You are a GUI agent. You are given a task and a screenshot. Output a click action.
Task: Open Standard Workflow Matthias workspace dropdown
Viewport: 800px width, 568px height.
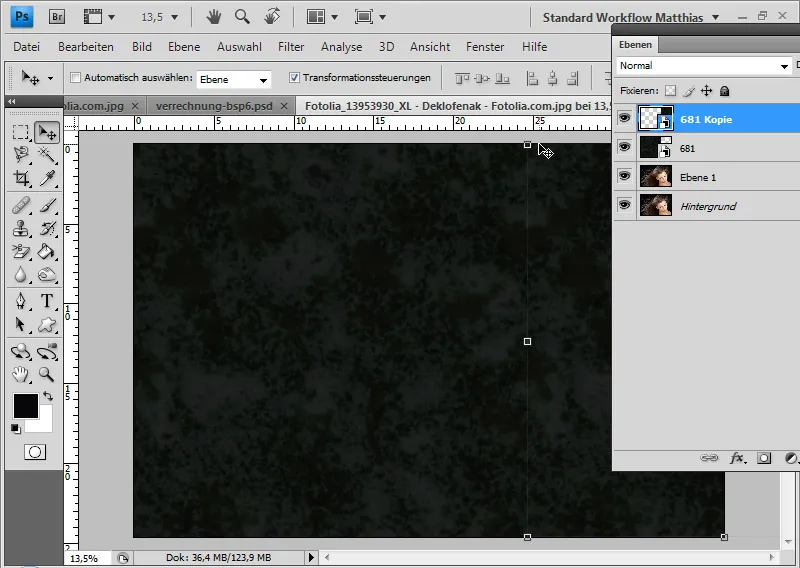coord(631,17)
